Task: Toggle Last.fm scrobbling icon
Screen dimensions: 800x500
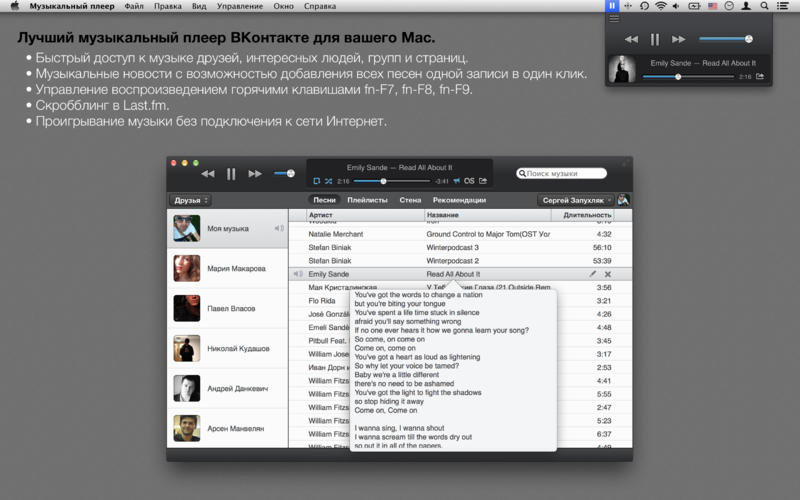Action: pos(469,181)
